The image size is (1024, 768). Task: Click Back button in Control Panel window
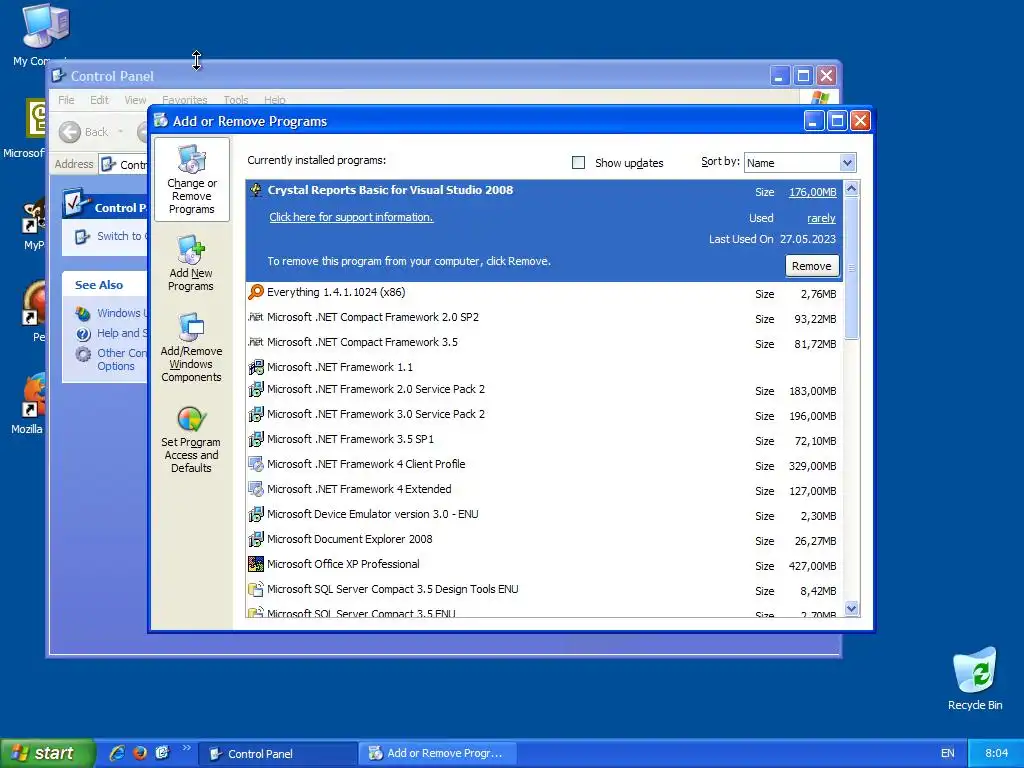tap(84, 132)
